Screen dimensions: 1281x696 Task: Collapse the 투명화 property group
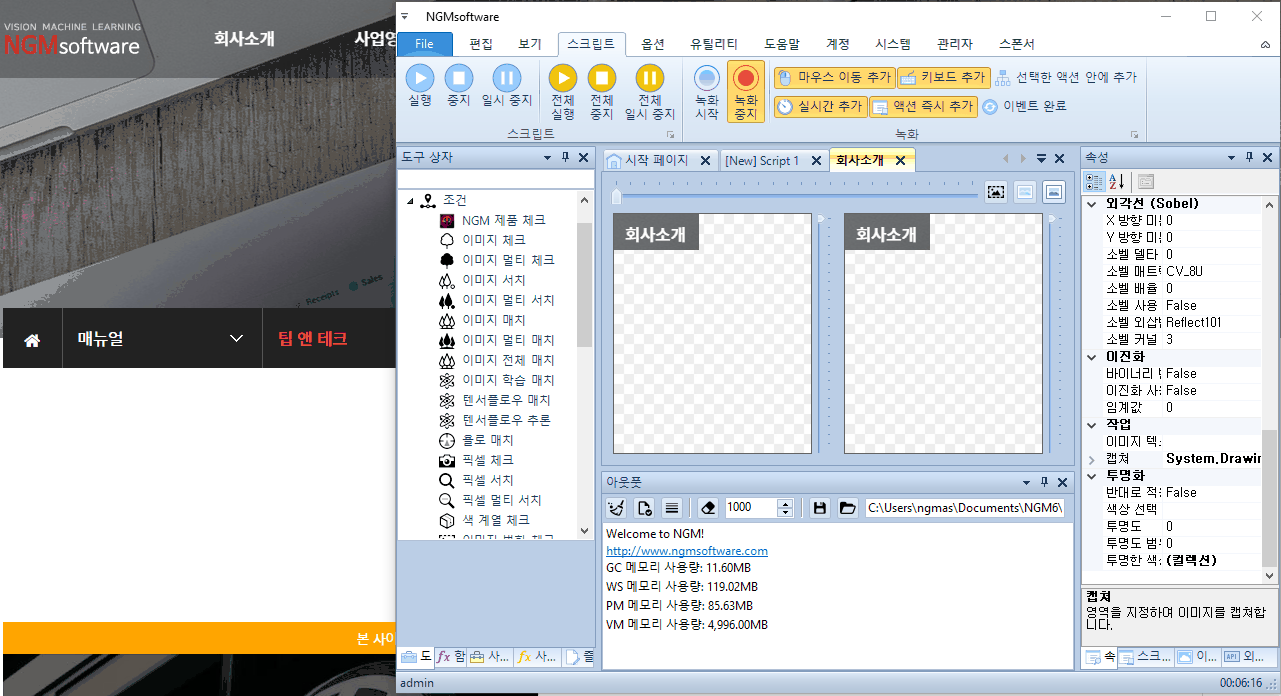[1092, 476]
